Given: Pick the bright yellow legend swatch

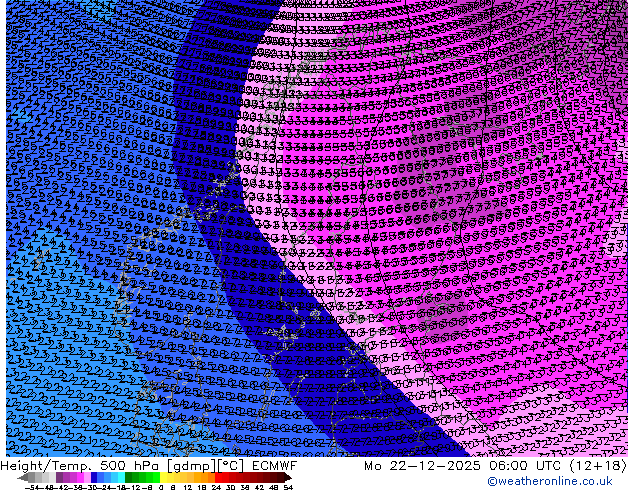Looking at the screenshot, I should click(163, 477).
